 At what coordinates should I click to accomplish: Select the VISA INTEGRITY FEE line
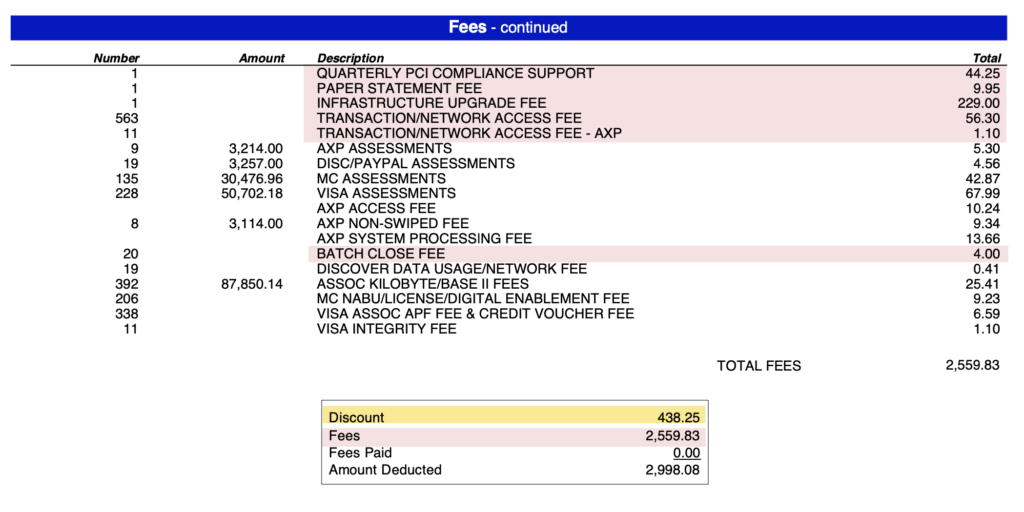coord(386,328)
